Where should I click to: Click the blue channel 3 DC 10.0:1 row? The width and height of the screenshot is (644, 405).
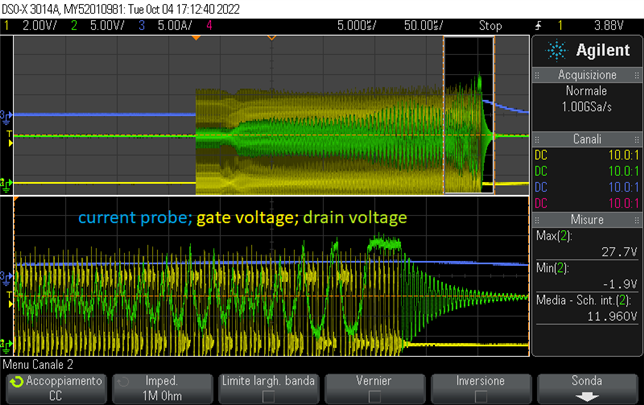click(x=587, y=187)
